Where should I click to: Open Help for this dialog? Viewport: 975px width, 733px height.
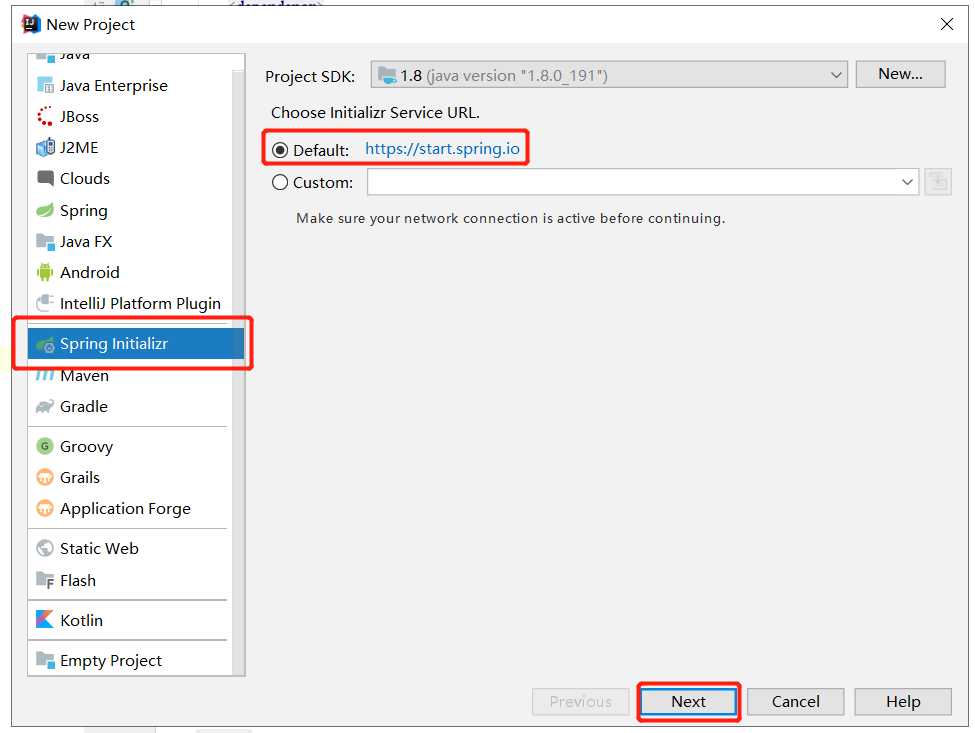(x=903, y=701)
